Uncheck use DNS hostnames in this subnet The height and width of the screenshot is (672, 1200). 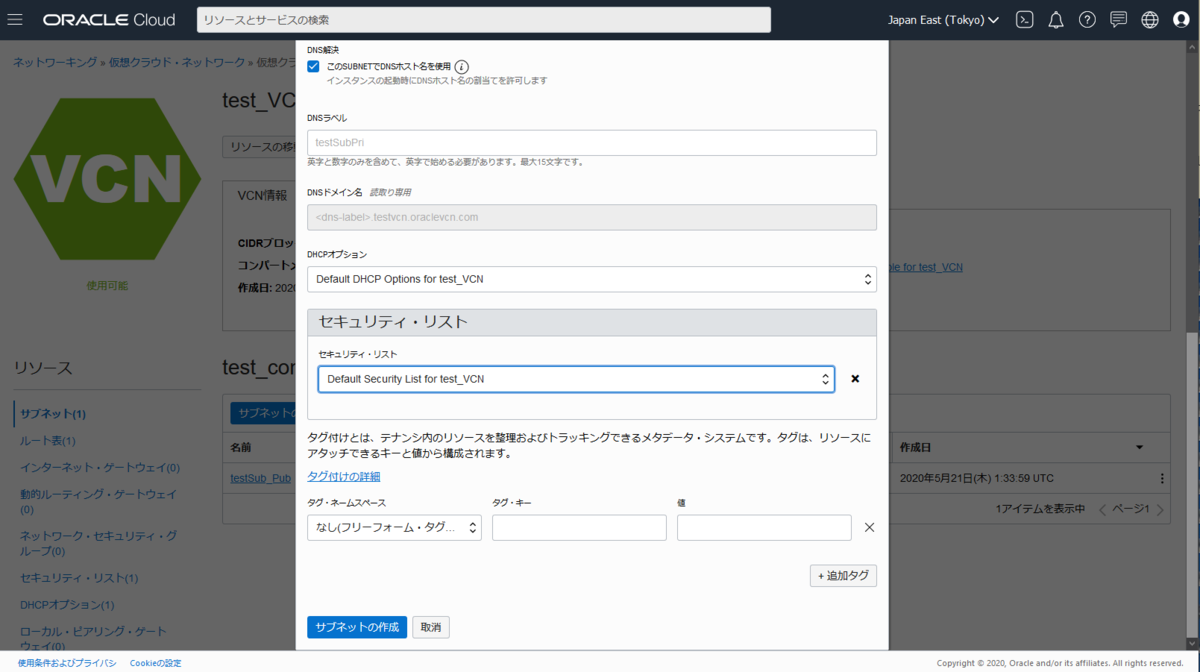pos(313,66)
